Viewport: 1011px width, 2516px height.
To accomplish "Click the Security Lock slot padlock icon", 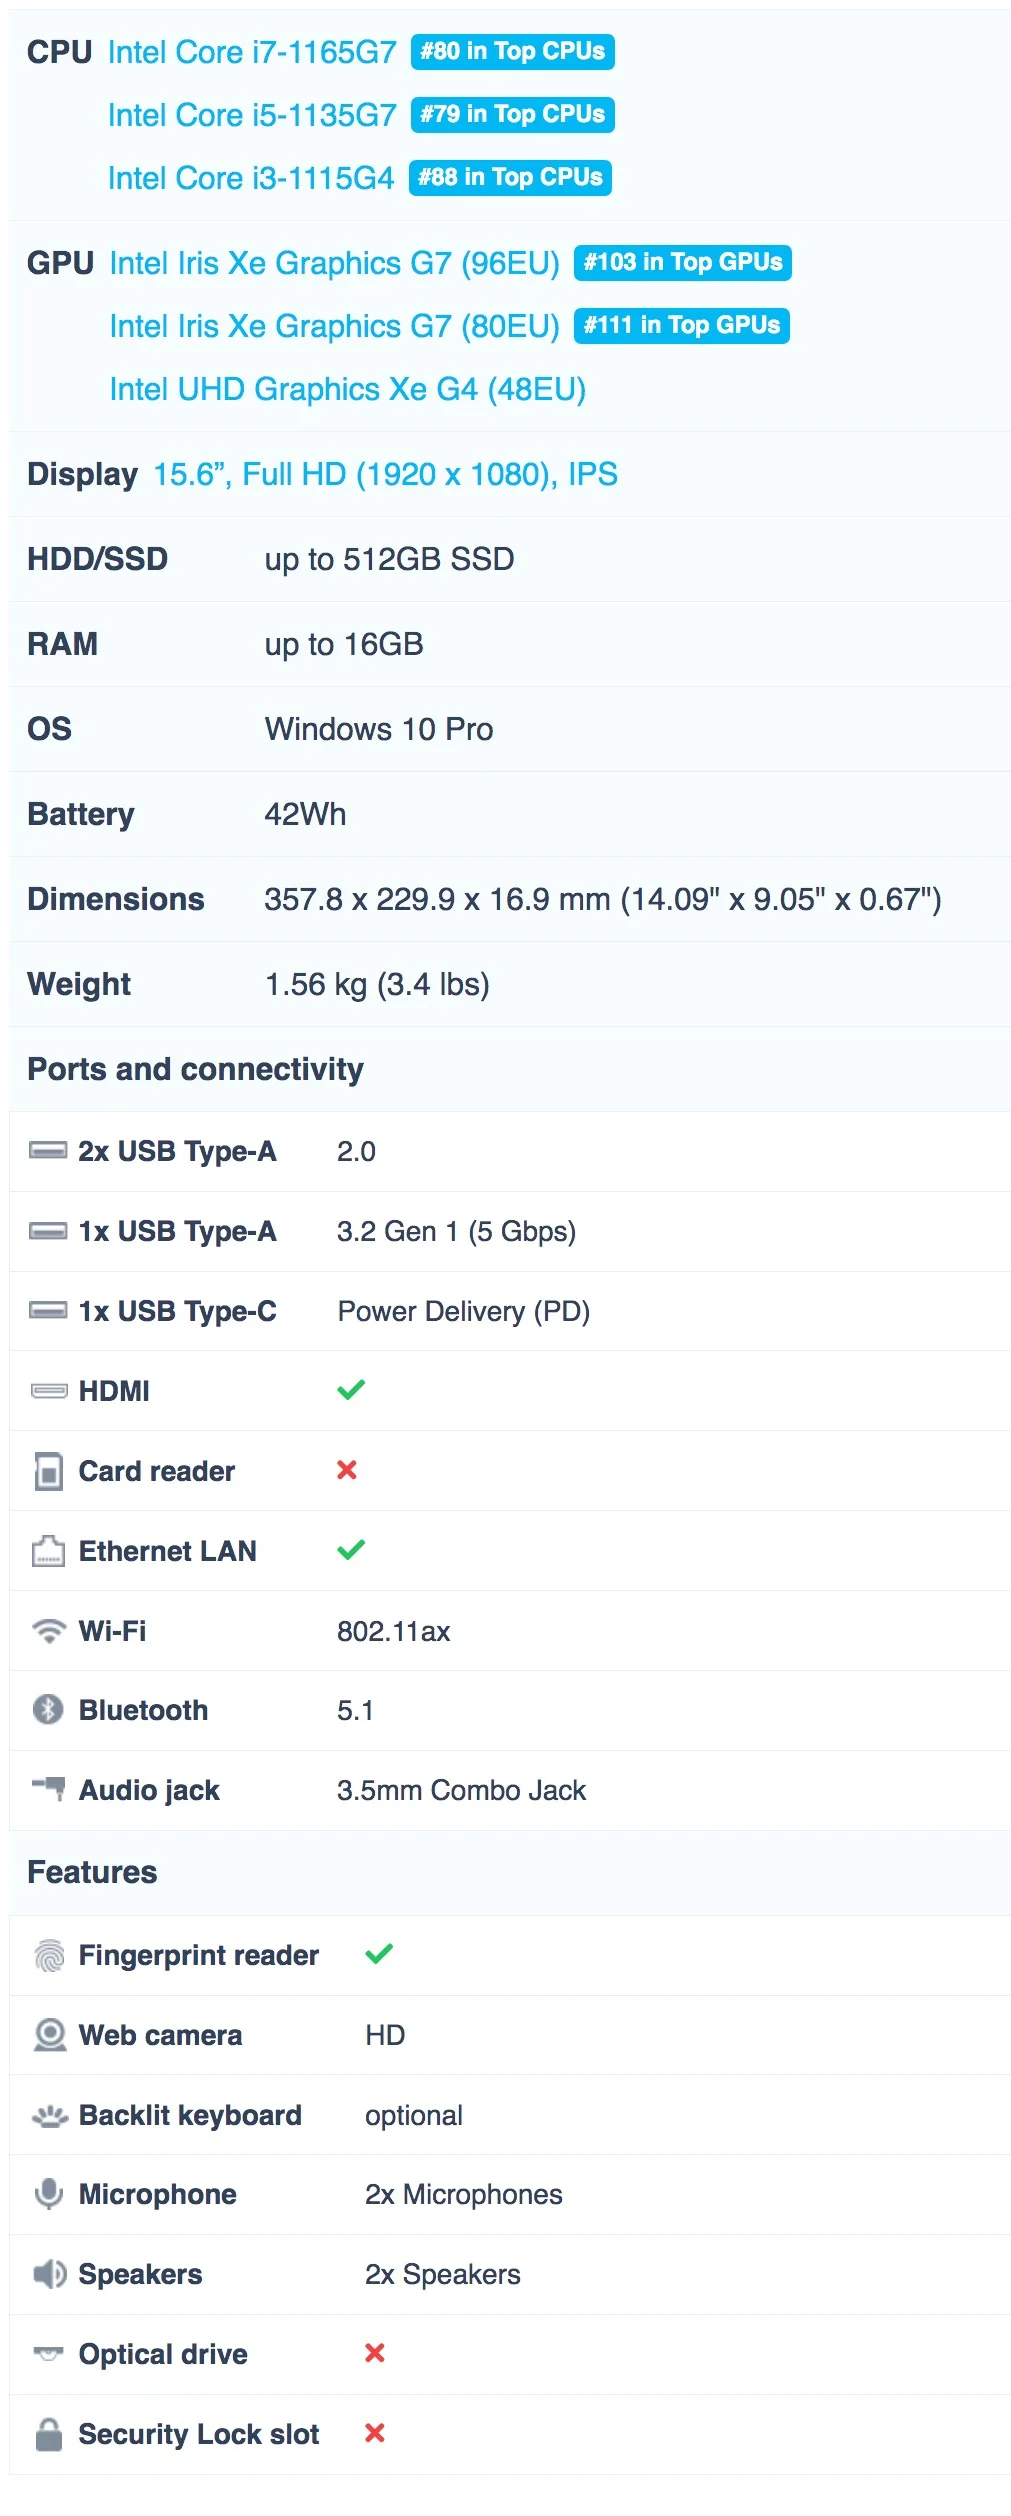I will tap(48, 2433).
